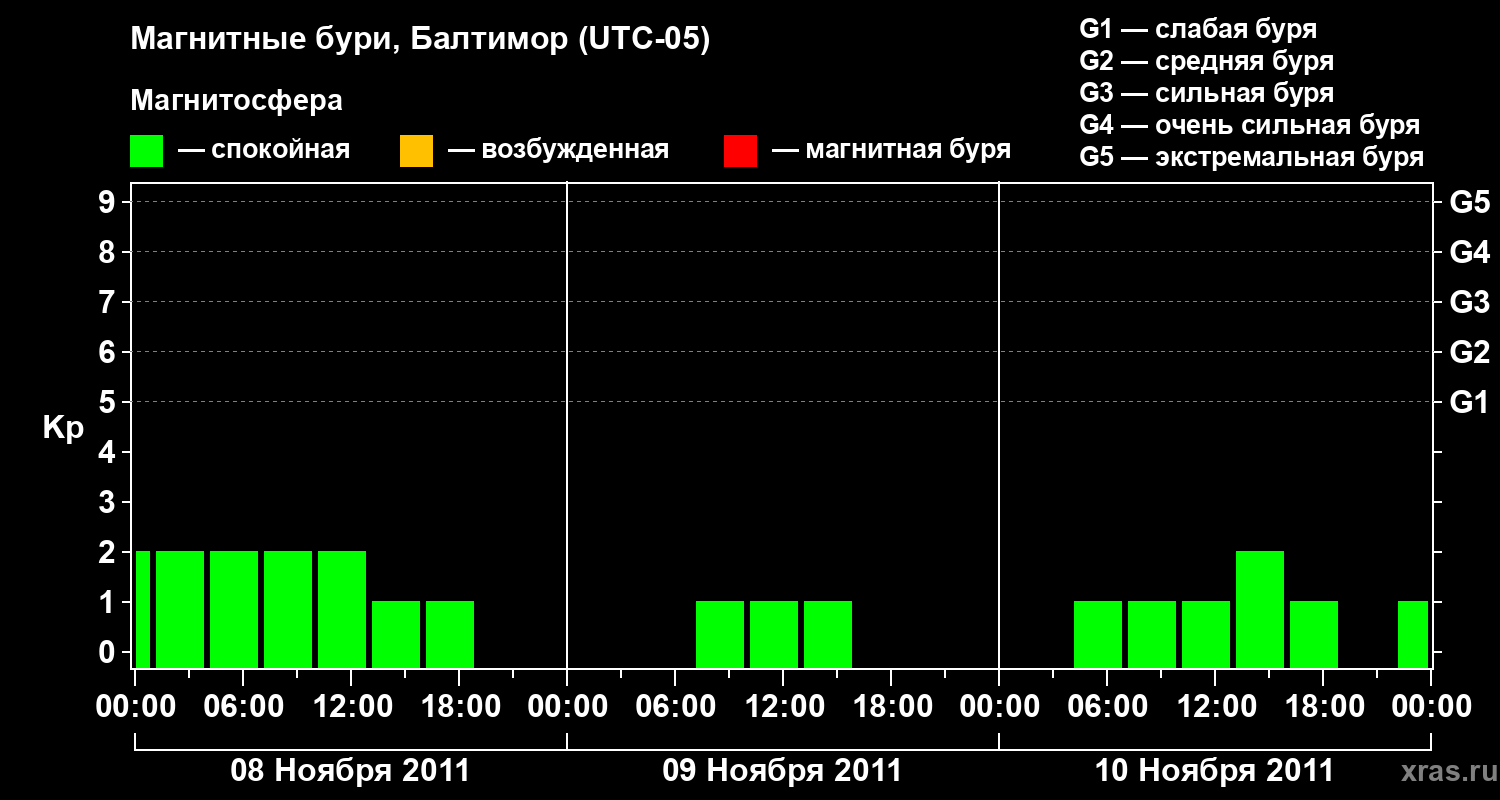Select the chart title 'Магнитные бури, Балтимор (UTC-05)'
Screen dimensions: 1500x800
pyautogui.click(x=420, y=40)
